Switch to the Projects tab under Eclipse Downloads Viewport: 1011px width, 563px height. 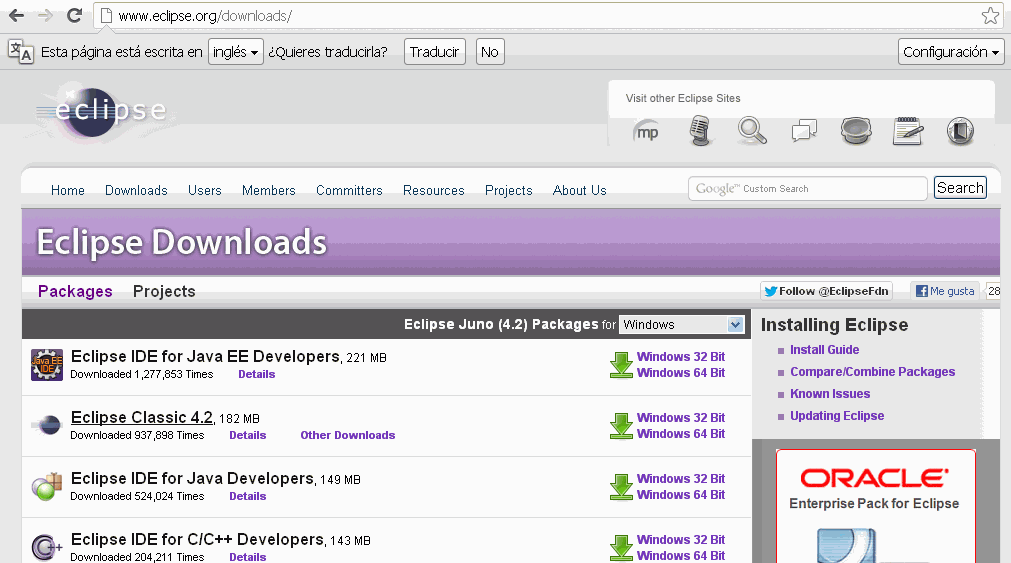164,291
